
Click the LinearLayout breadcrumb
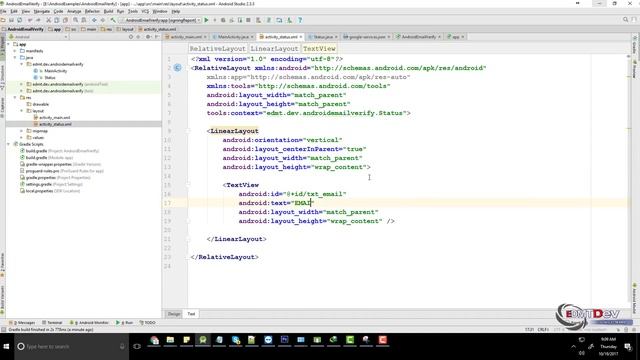[x=274, y=49]
